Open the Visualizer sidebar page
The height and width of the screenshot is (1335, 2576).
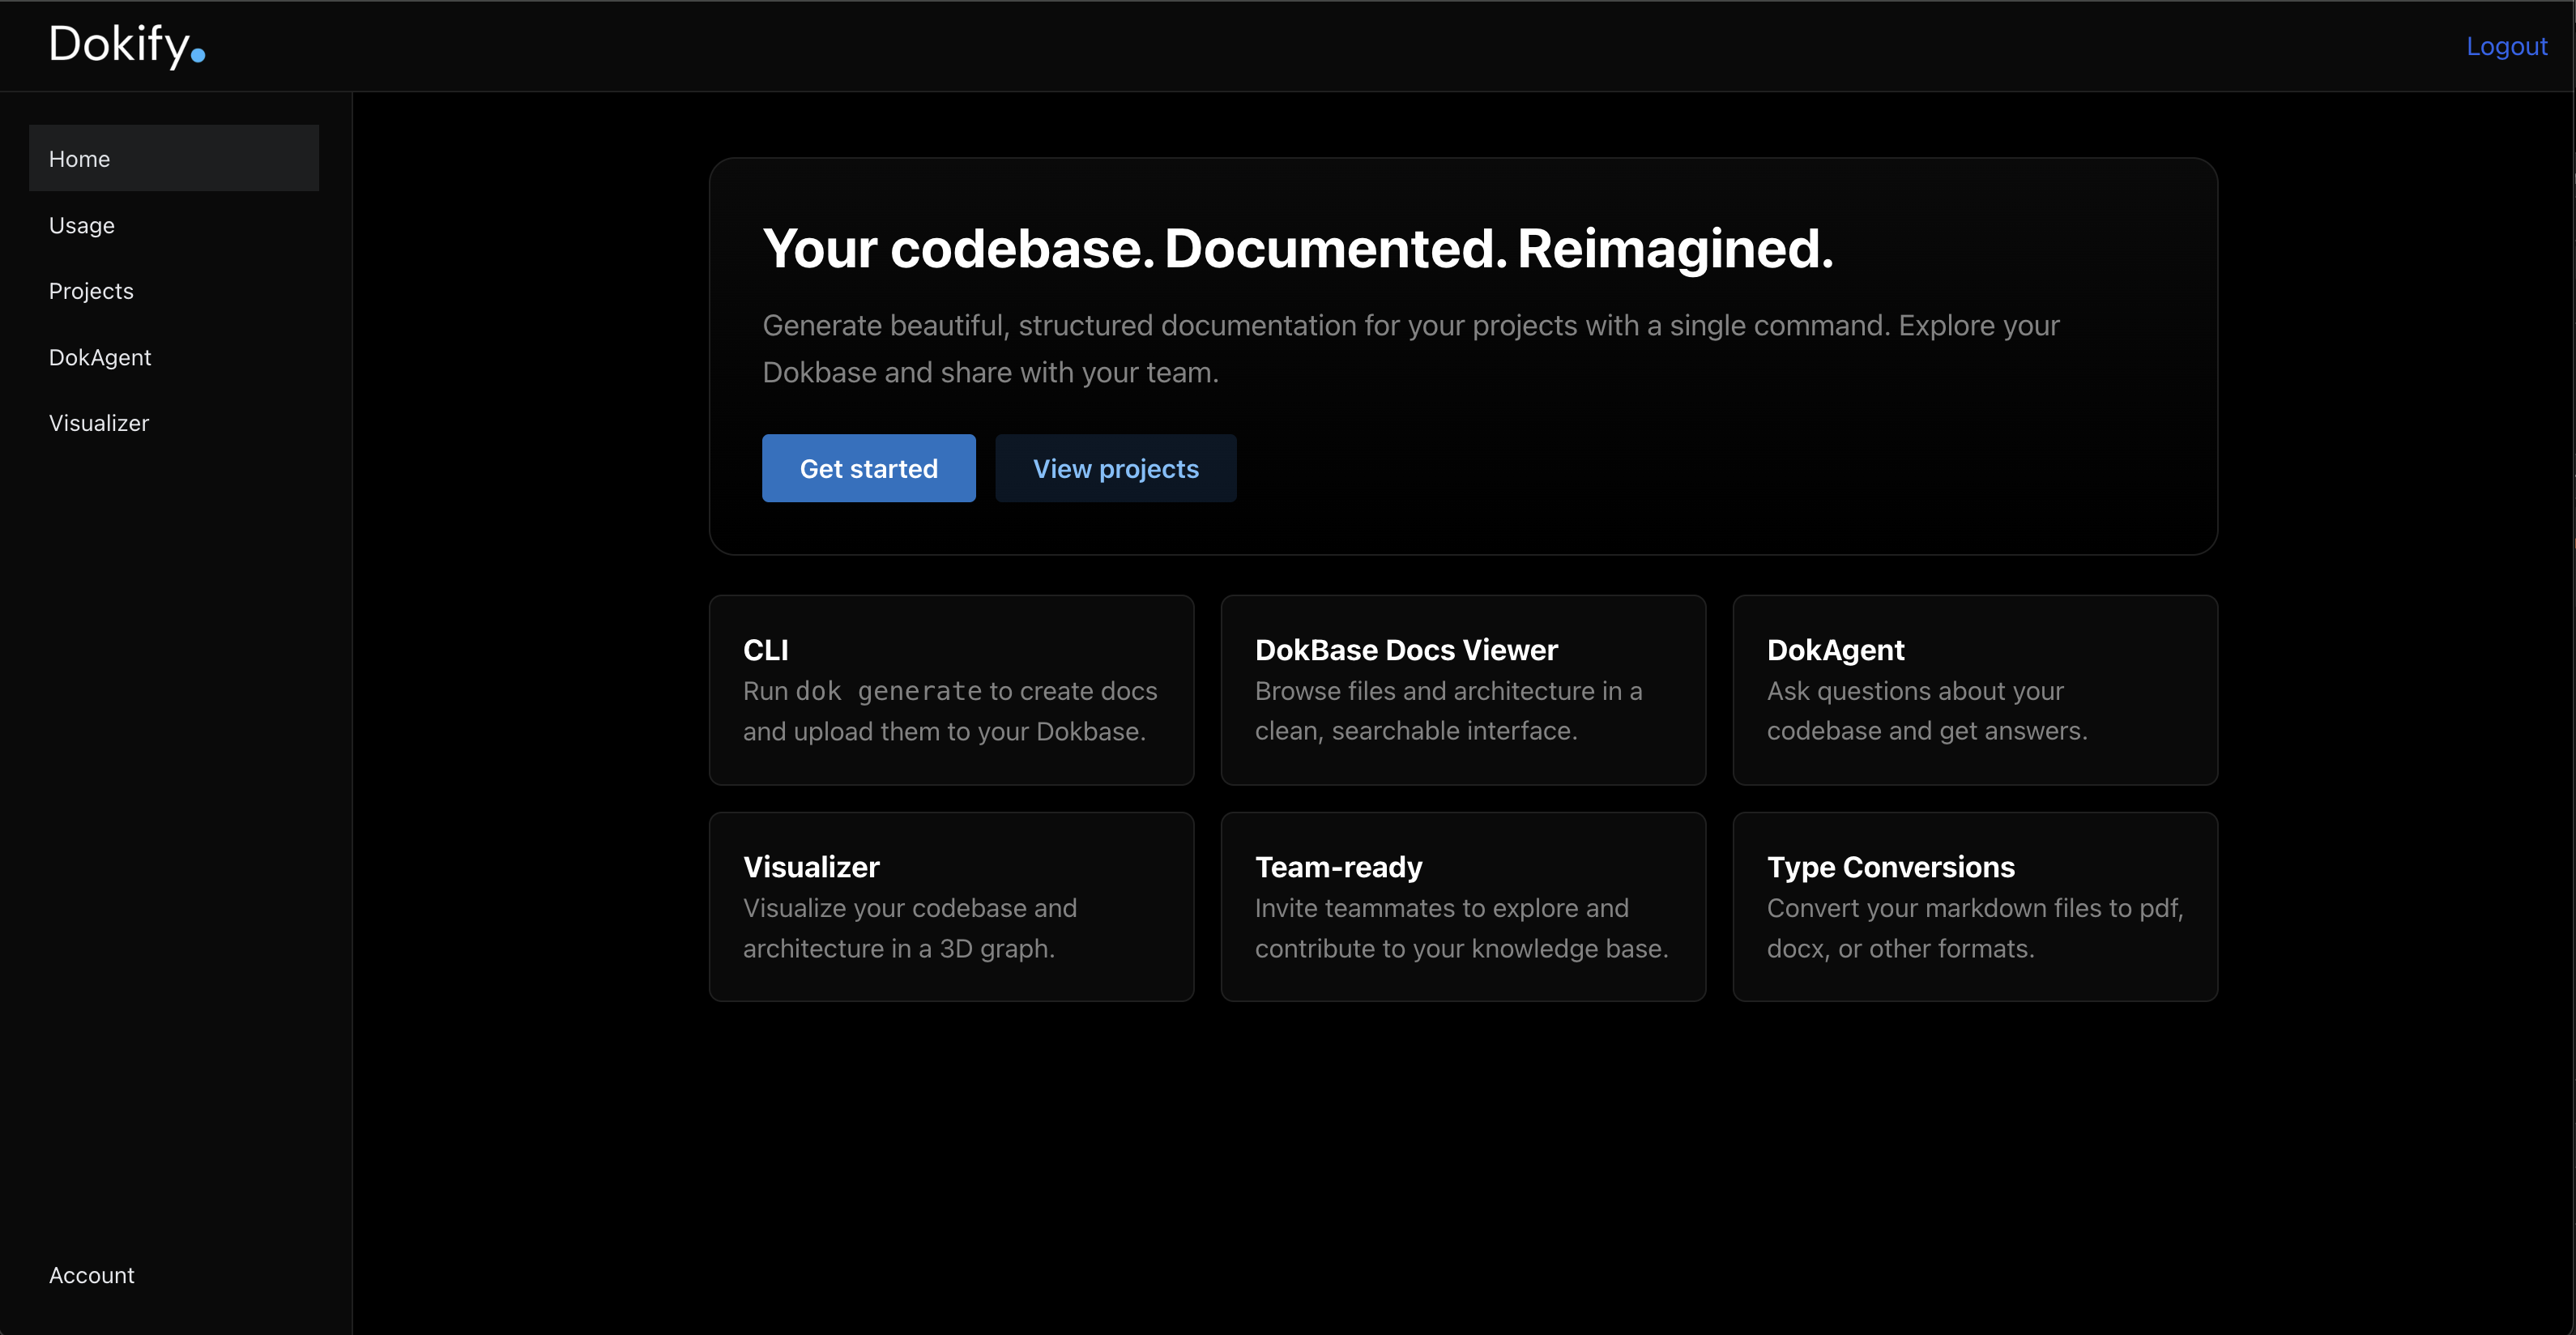tap(99, 424)
